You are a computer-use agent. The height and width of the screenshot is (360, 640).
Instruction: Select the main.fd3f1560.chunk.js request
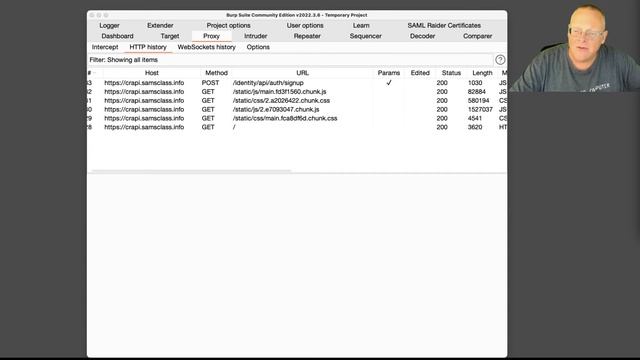297,92
